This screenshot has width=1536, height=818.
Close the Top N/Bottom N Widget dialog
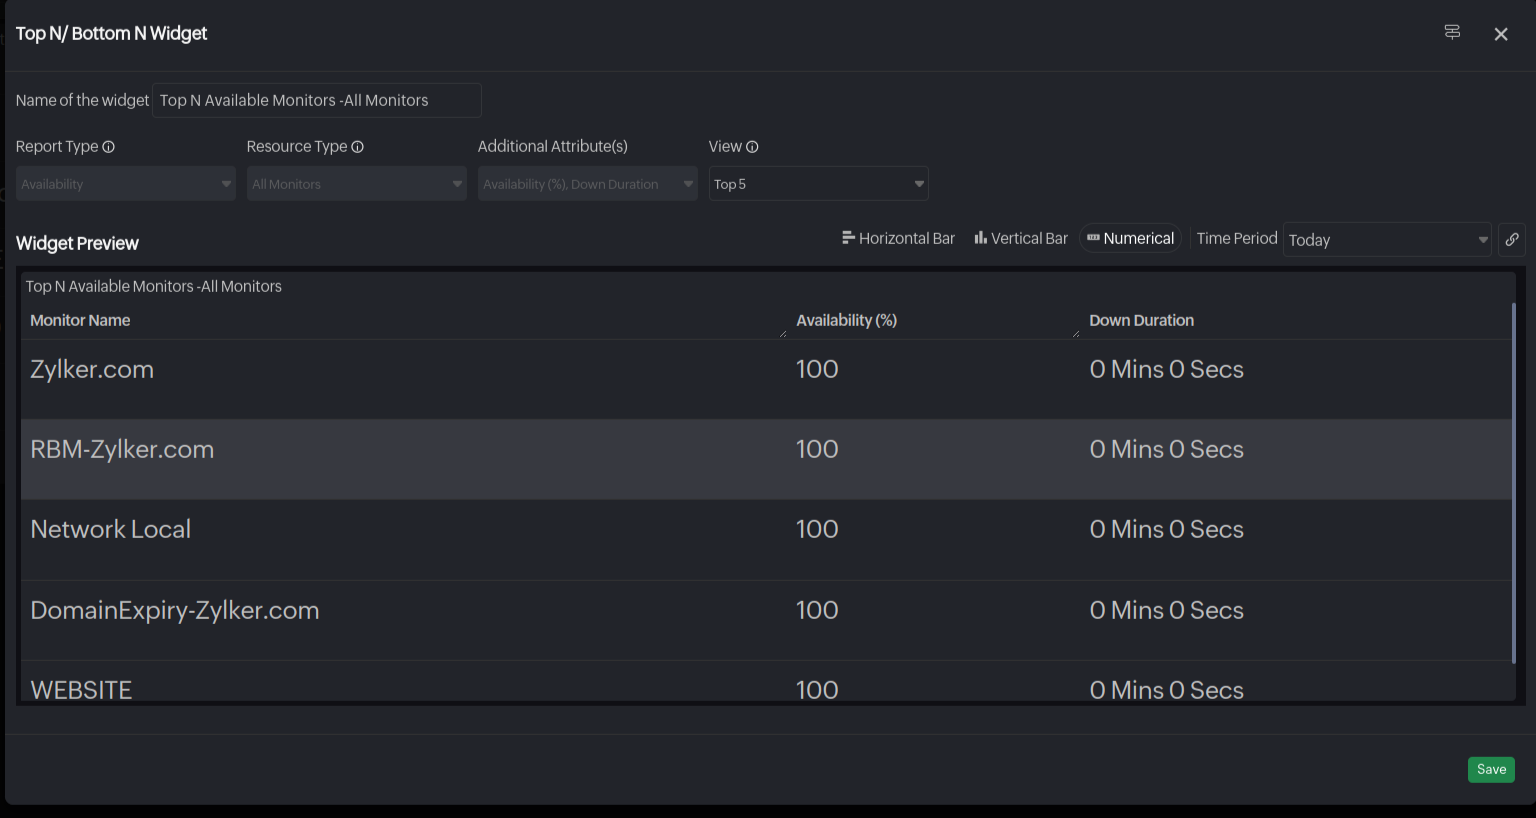click(x=1501, y=34)
